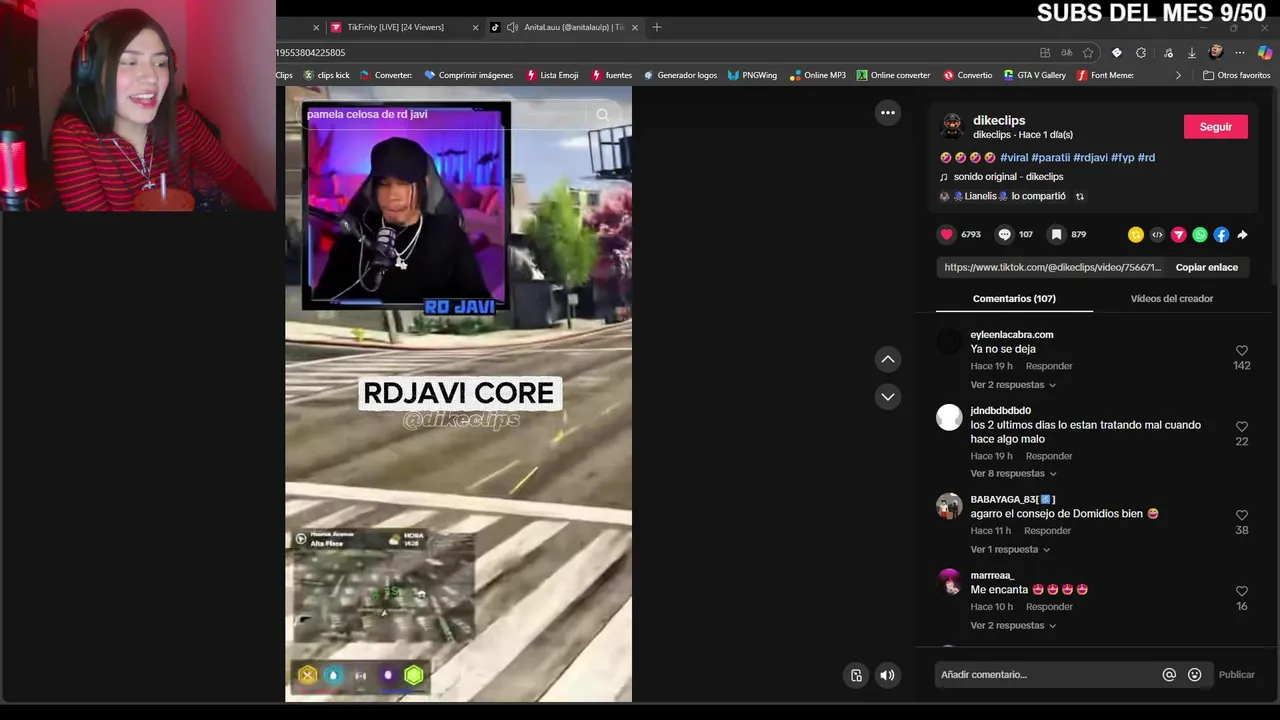Image resolution: width=1280 pixels, height=720 pixels.
Task: Click the 'Añadir comentario...' input field
Action: [1047, 675]
